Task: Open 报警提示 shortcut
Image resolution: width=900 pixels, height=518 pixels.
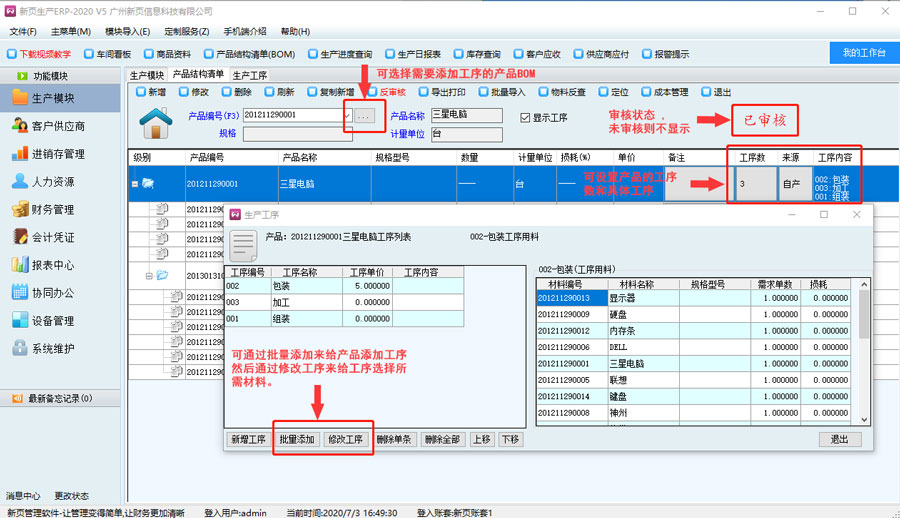Action: click(666, 54)
